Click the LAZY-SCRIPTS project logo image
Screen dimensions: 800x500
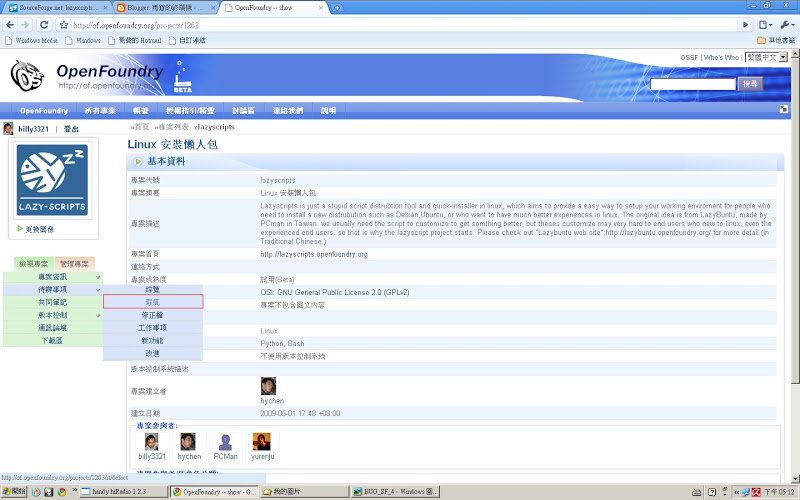[52, 180]
